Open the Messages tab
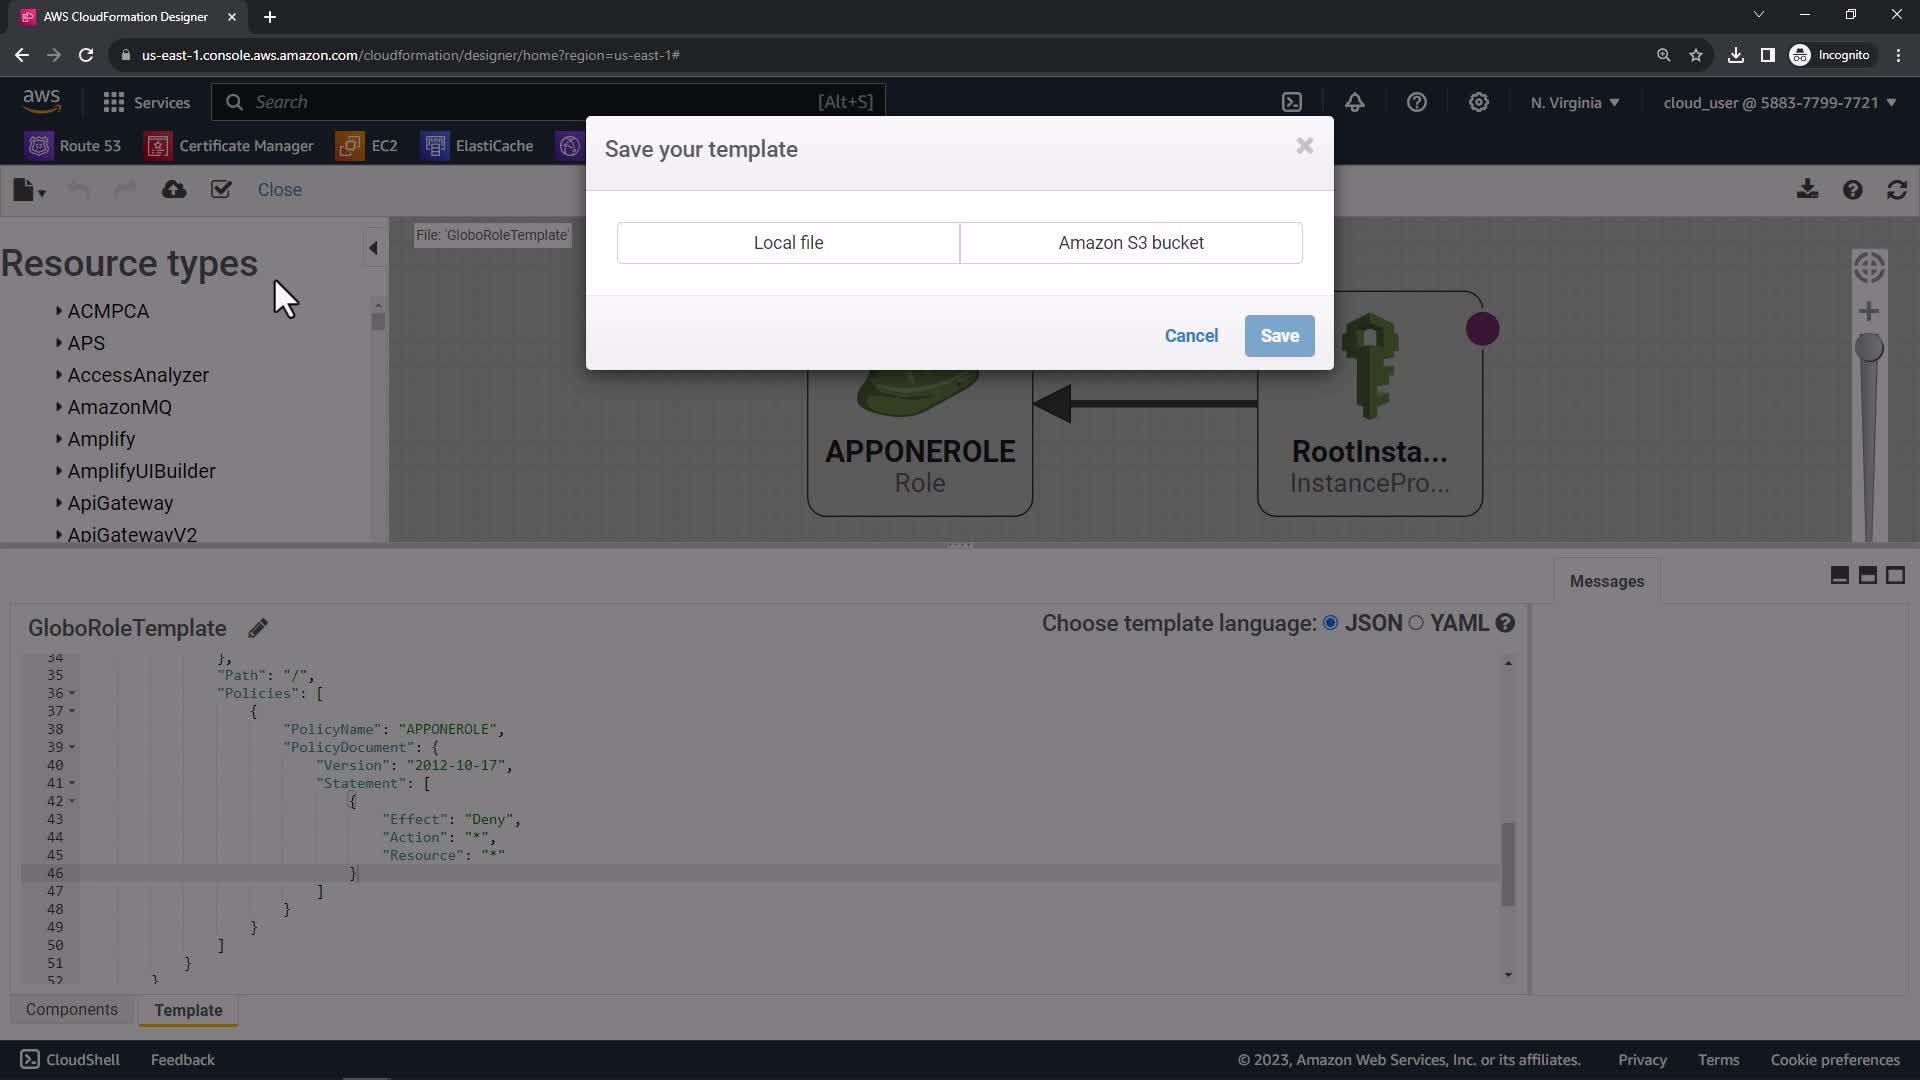 click(x=1606, y=581)
